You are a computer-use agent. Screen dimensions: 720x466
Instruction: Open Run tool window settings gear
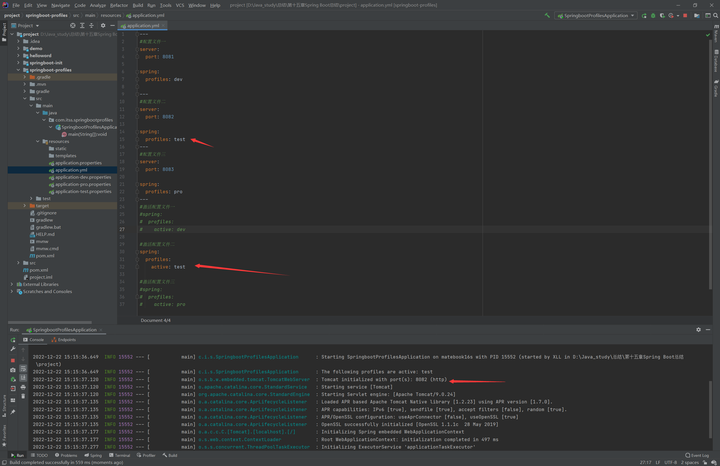(698, 329)
